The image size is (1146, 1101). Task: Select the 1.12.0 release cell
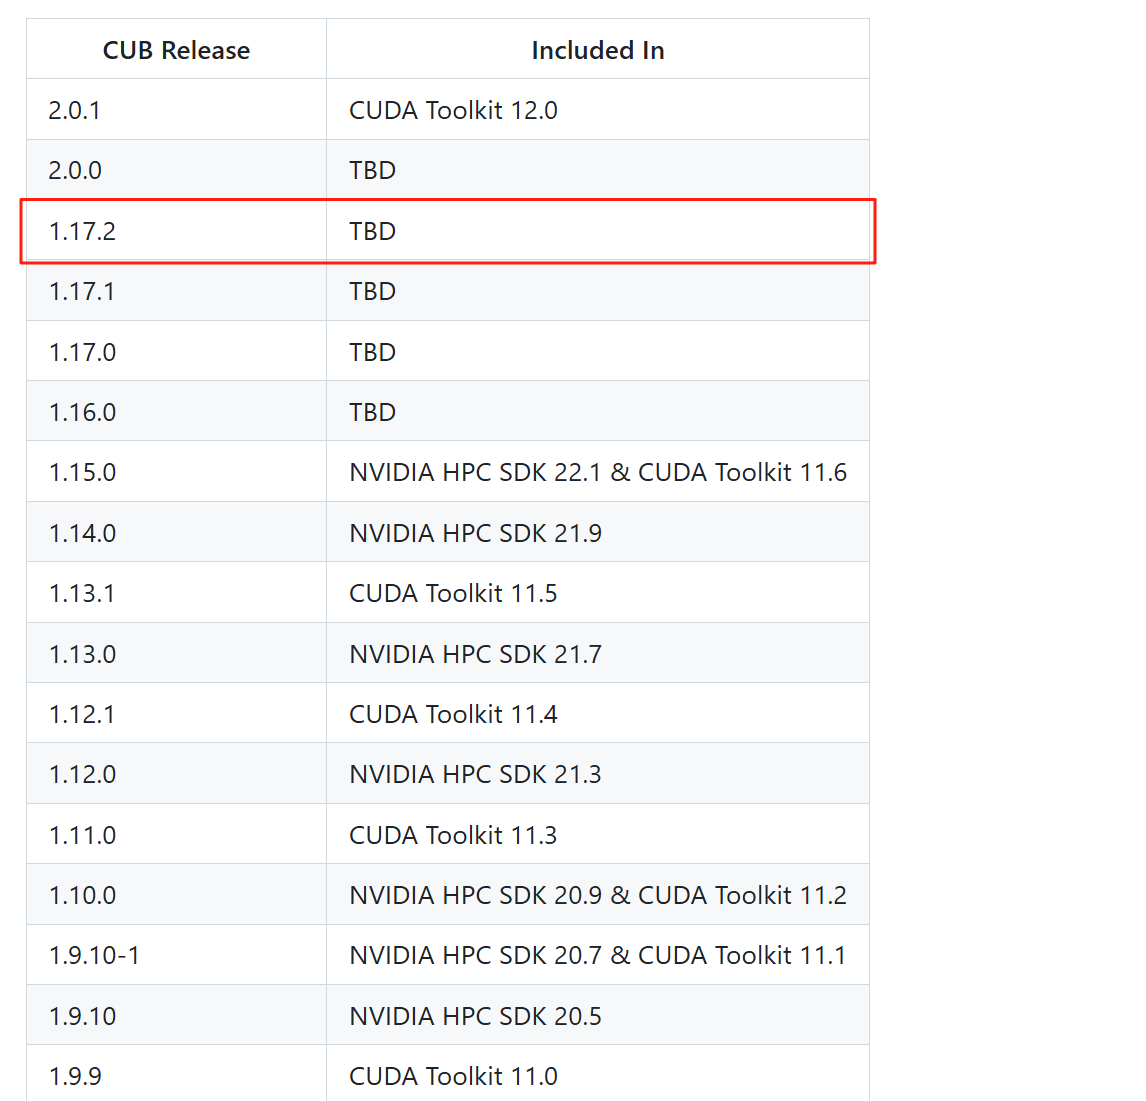pyautogui.click(x=176, y=773)
